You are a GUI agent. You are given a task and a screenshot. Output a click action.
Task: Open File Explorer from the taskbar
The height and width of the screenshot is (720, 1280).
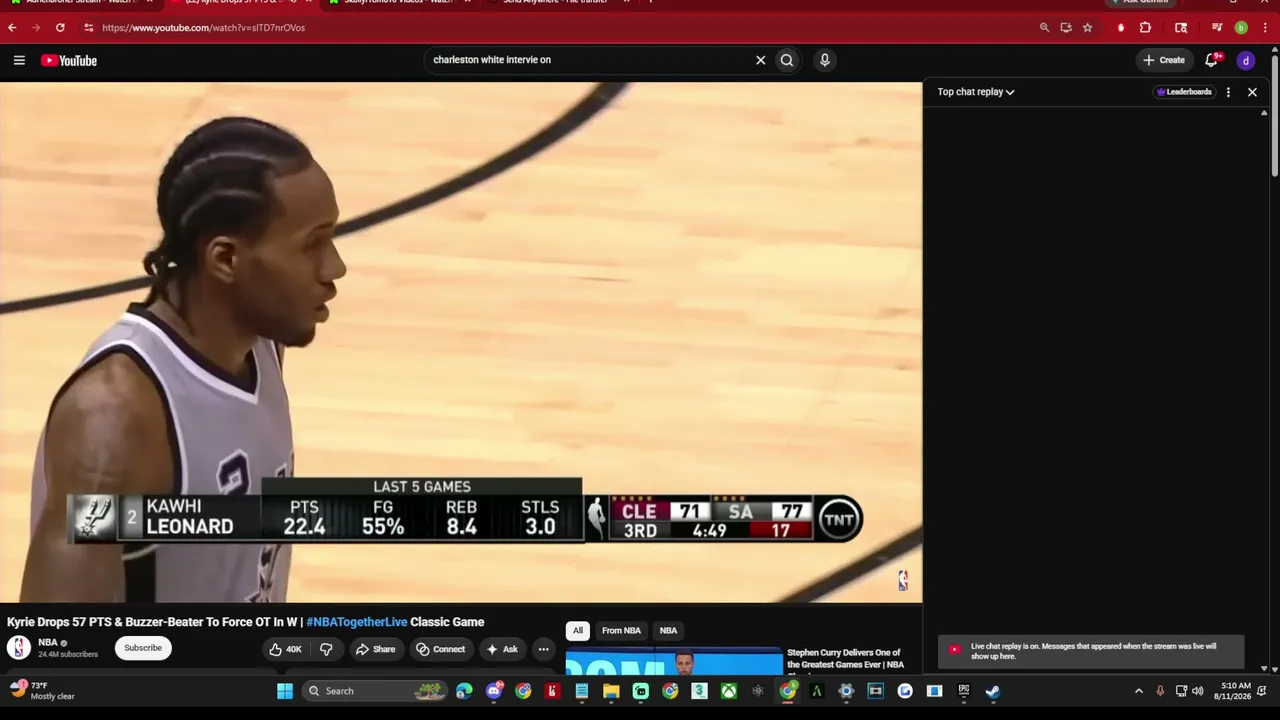point(611,691)
